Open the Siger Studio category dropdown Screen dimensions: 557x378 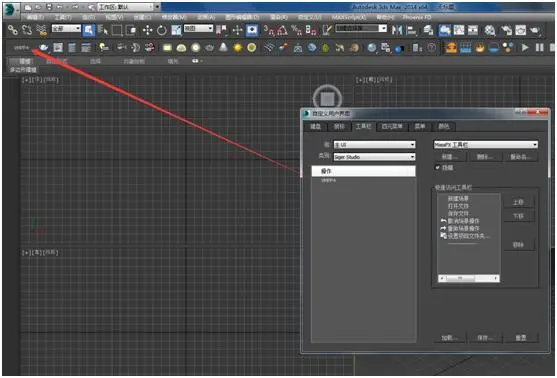coord(374,157)
